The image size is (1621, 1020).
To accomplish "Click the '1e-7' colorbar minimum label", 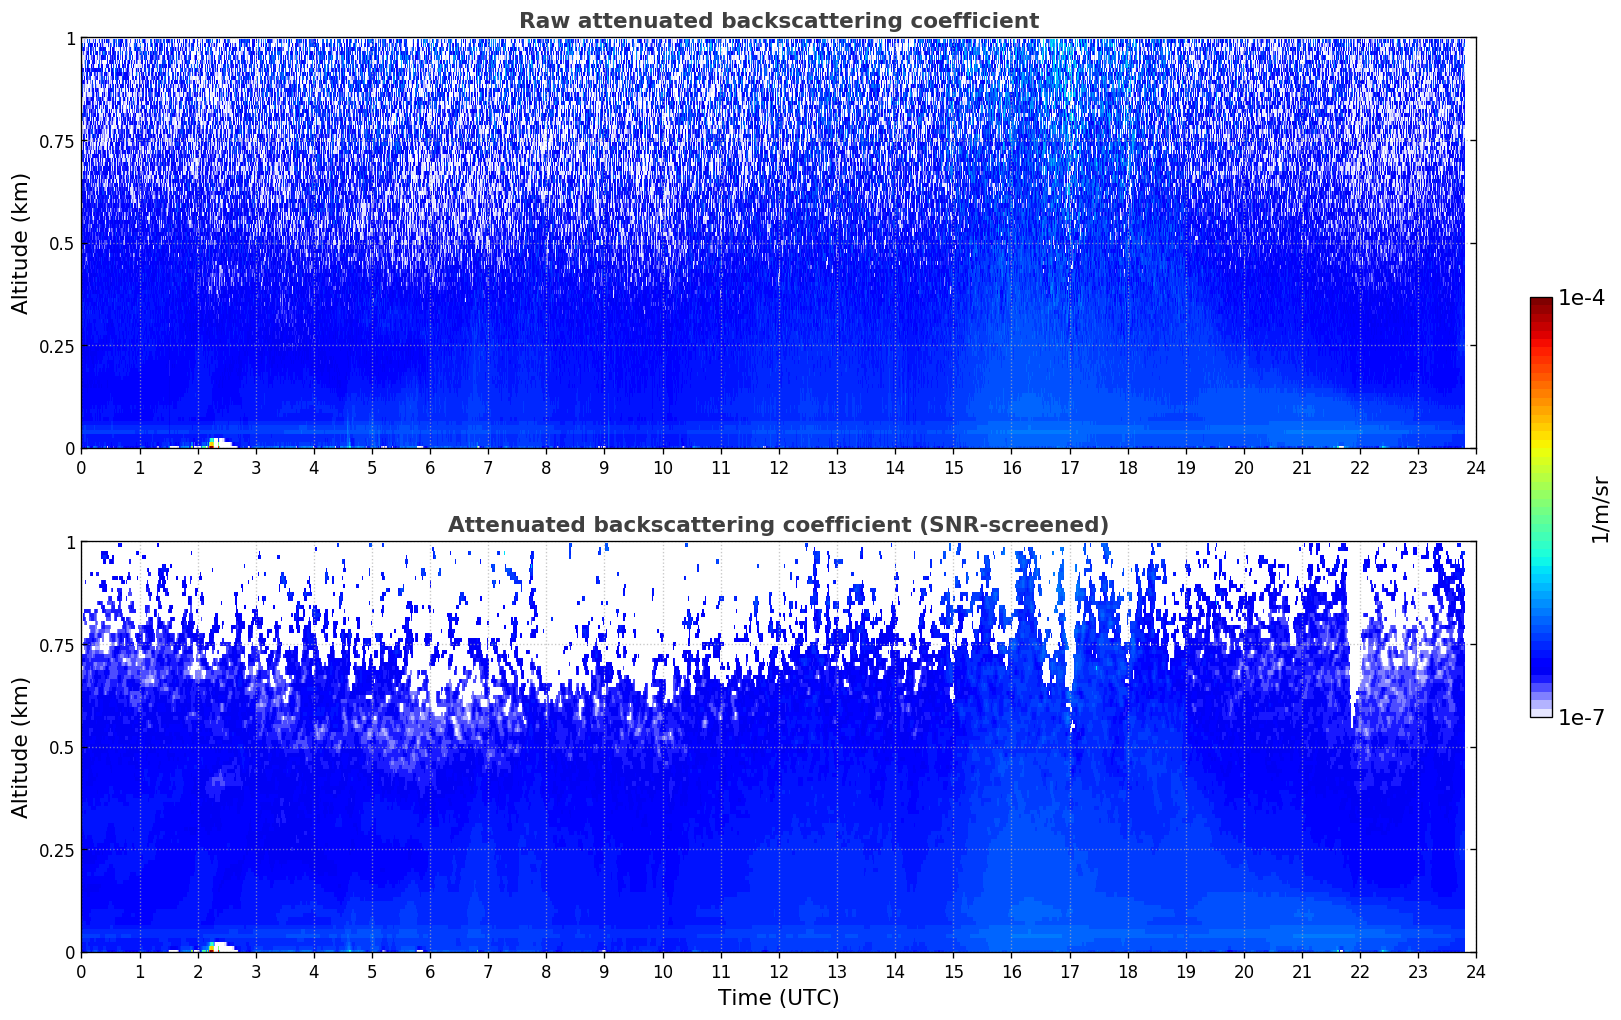I will tap(1581, 718).
